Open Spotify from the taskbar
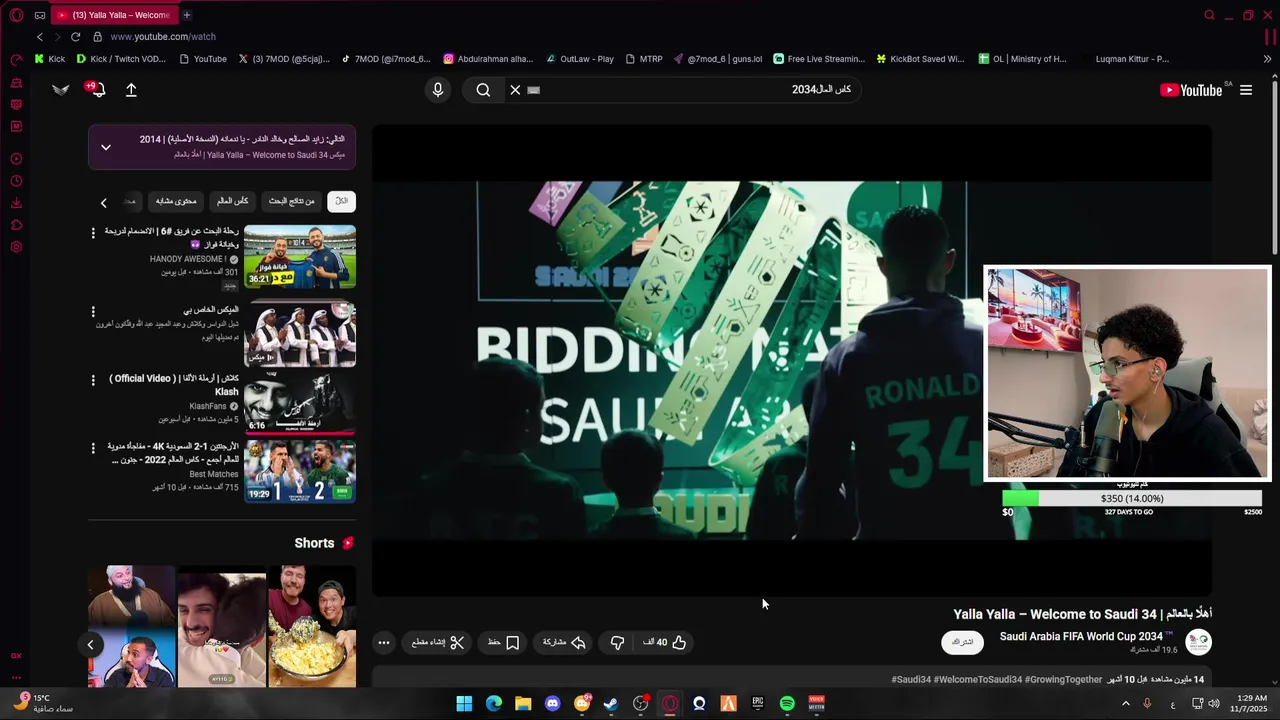The height and width of the screenshot is (720, 1280). [787, 704]
